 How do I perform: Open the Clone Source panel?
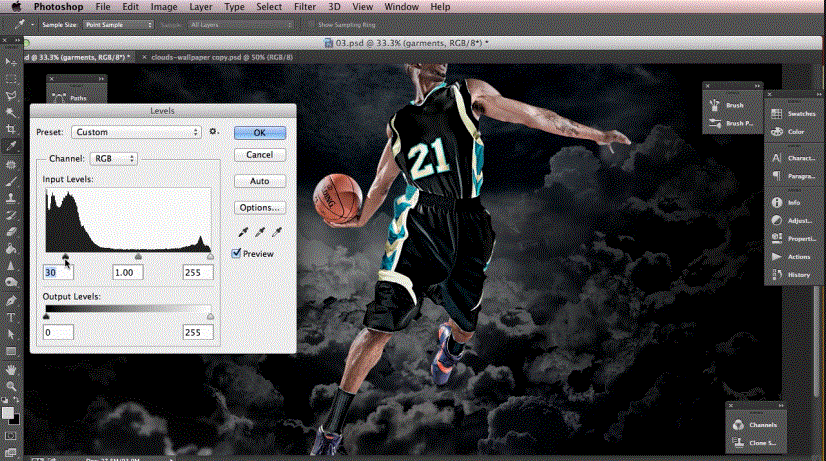tap(755, 443)
